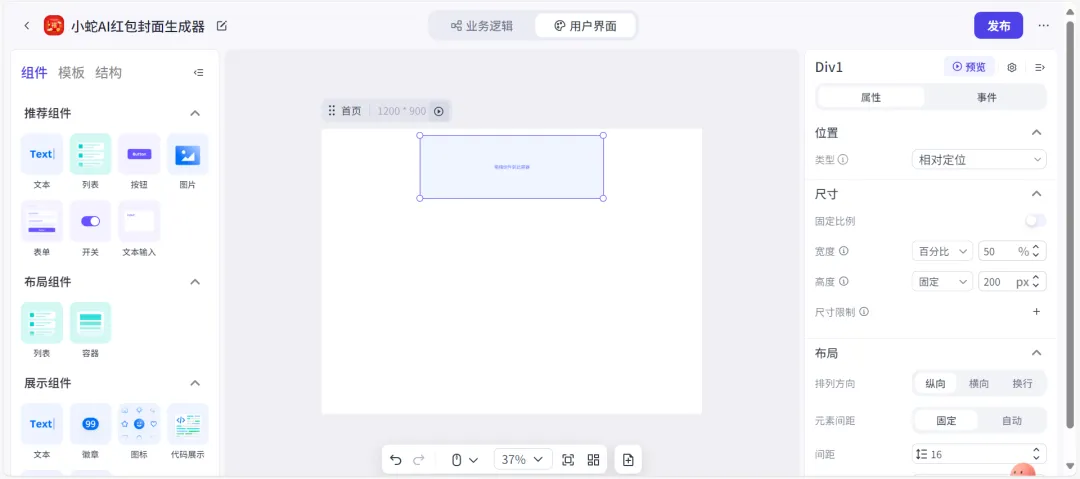This screenshot has height=479, width=1080.
Task: Click info icon next to 宽度
Action: (843, 251)
